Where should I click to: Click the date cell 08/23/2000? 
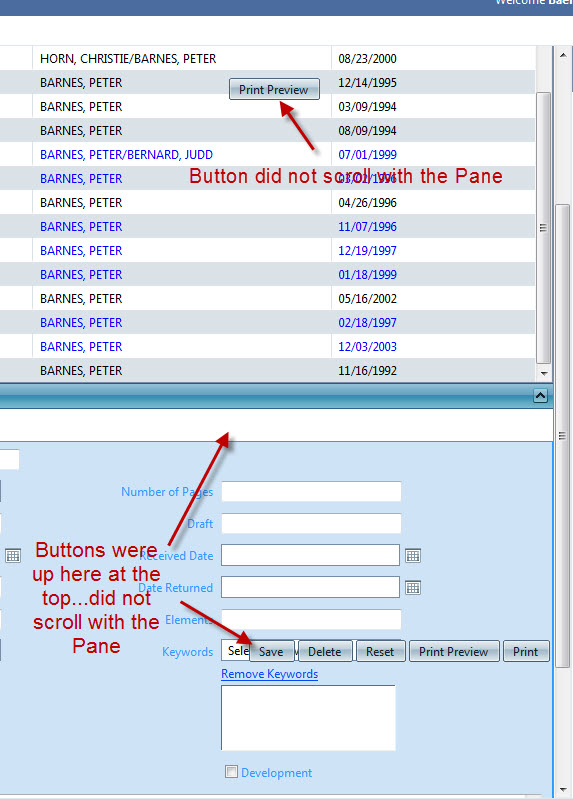[x=368, y=59]
